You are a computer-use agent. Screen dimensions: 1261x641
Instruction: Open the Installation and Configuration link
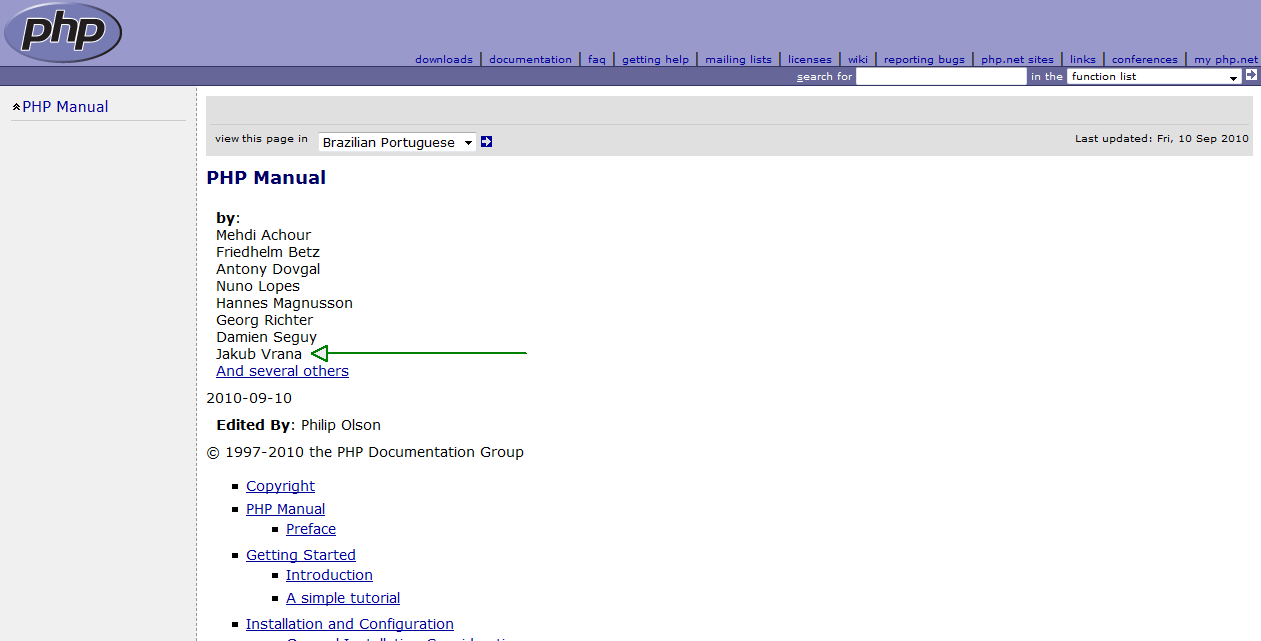pos(350,624)
